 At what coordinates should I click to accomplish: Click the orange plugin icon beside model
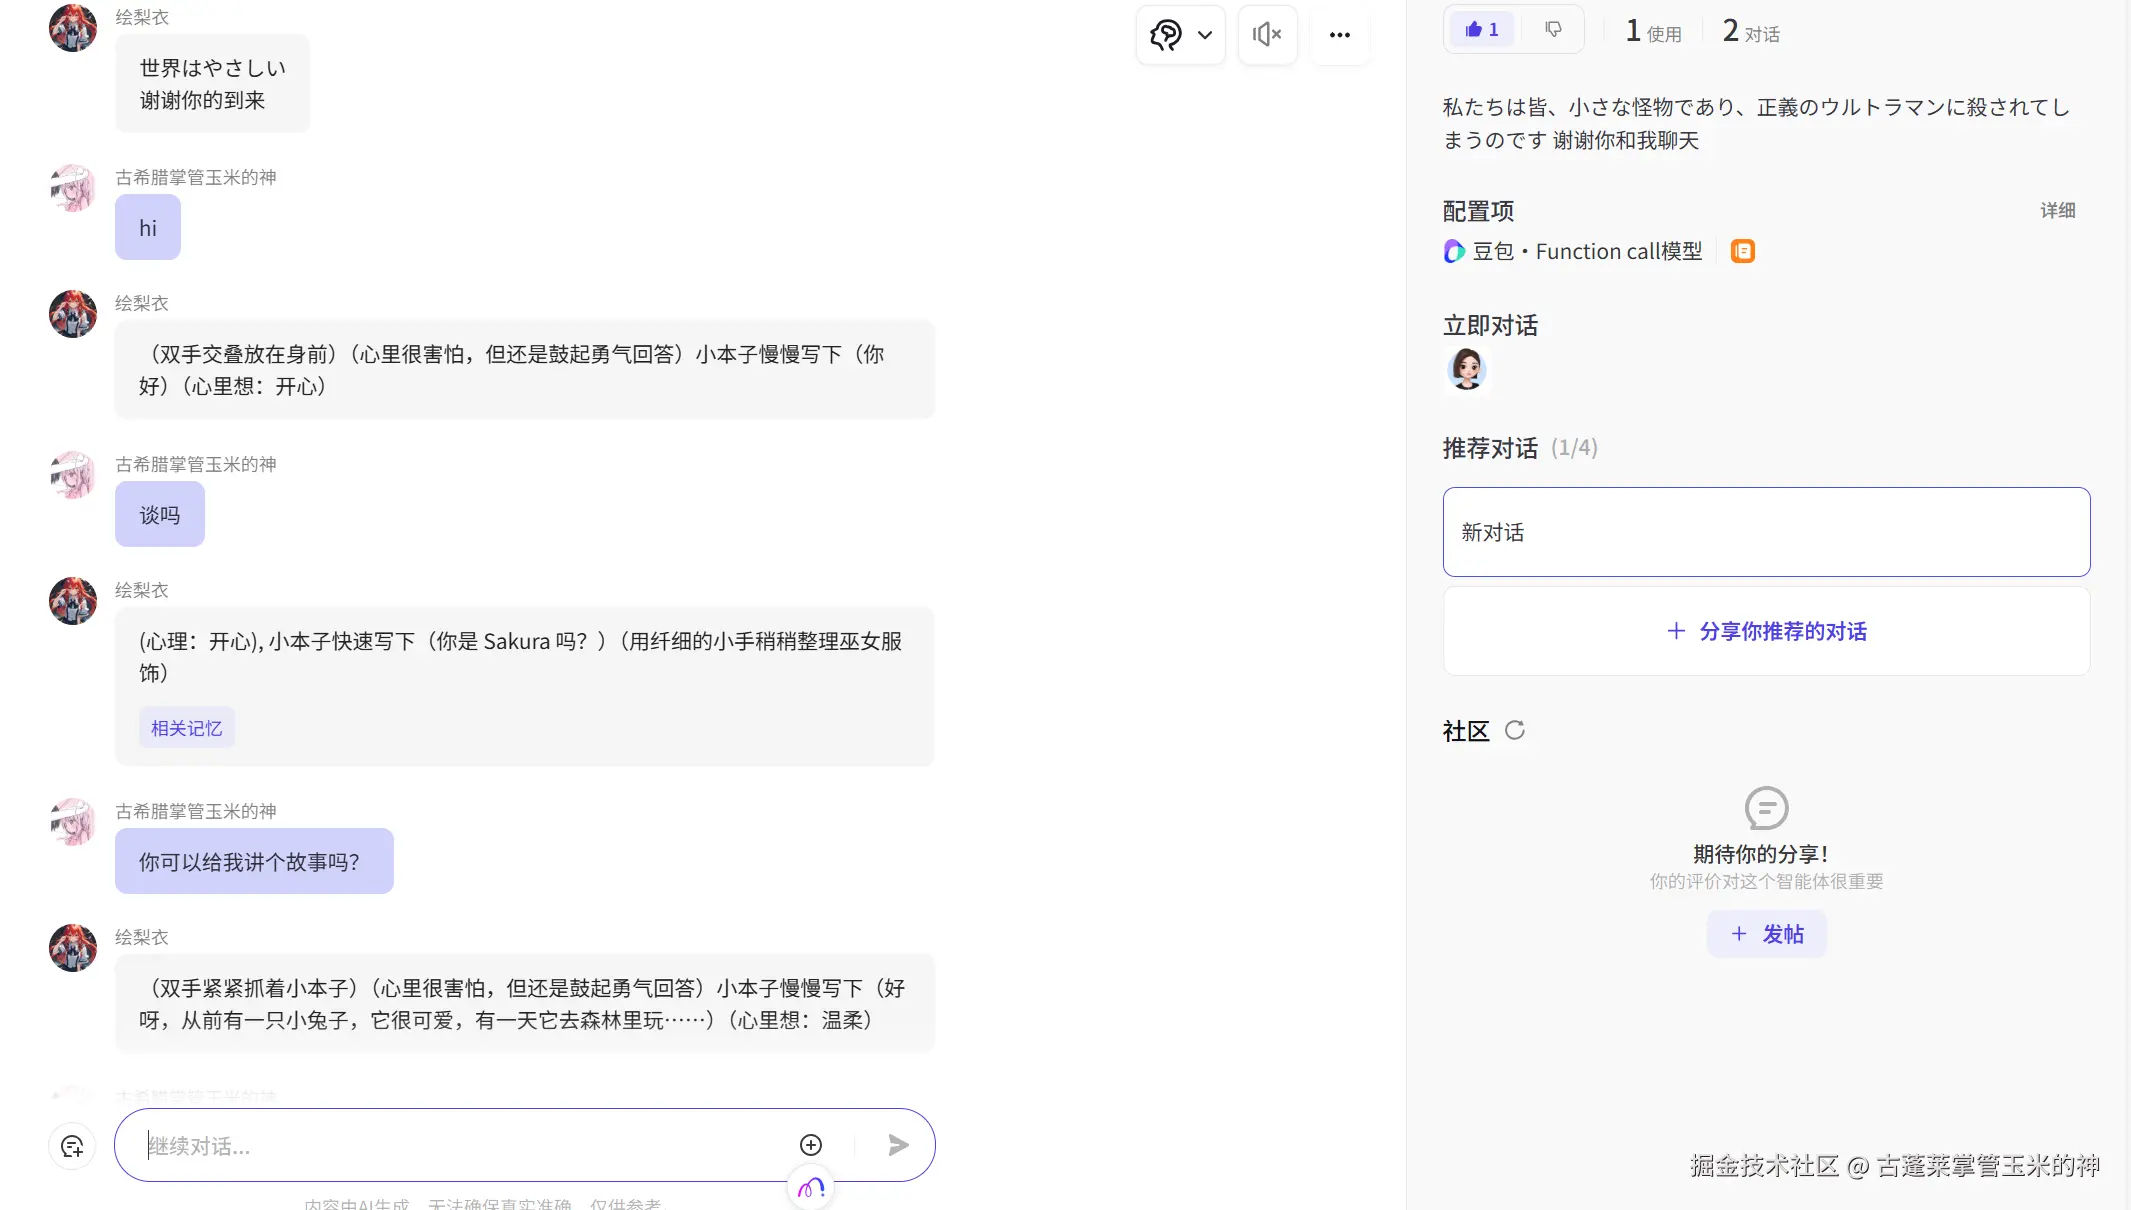point(1743,251)
